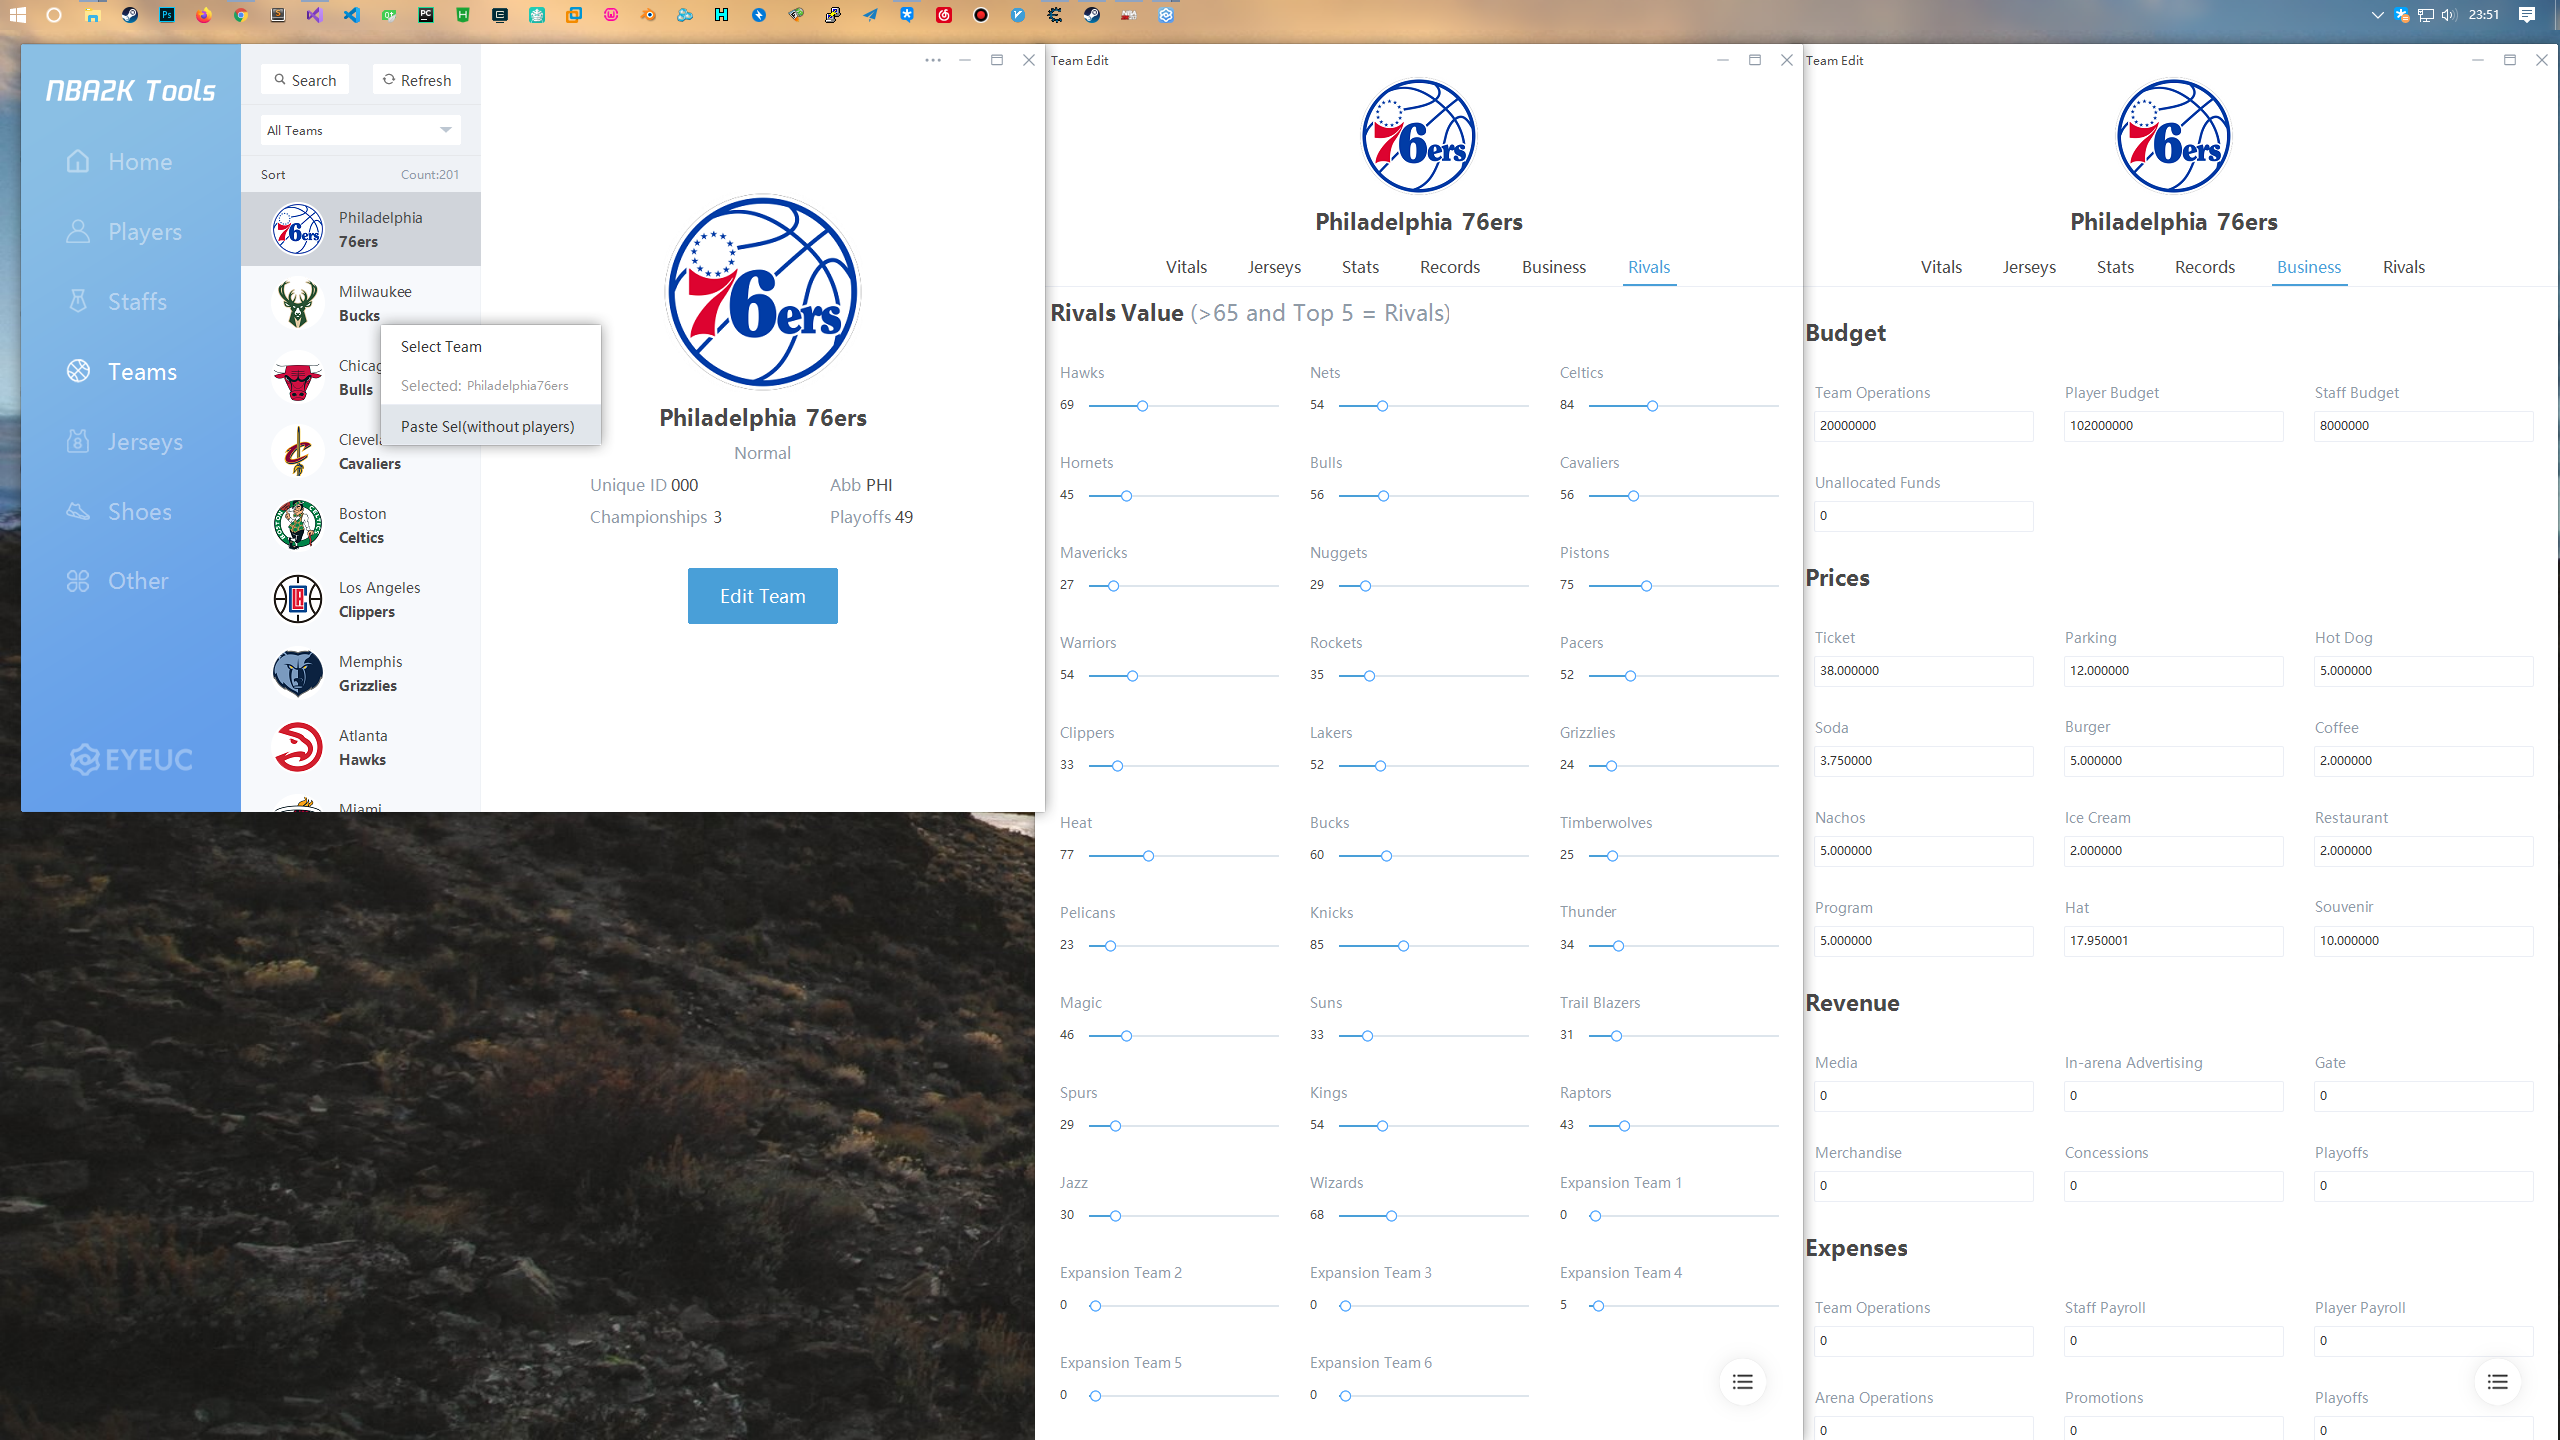Switch to Business tab in Rivals window
This screenshot has height=1440, width=2560.
coord(1553,267)
